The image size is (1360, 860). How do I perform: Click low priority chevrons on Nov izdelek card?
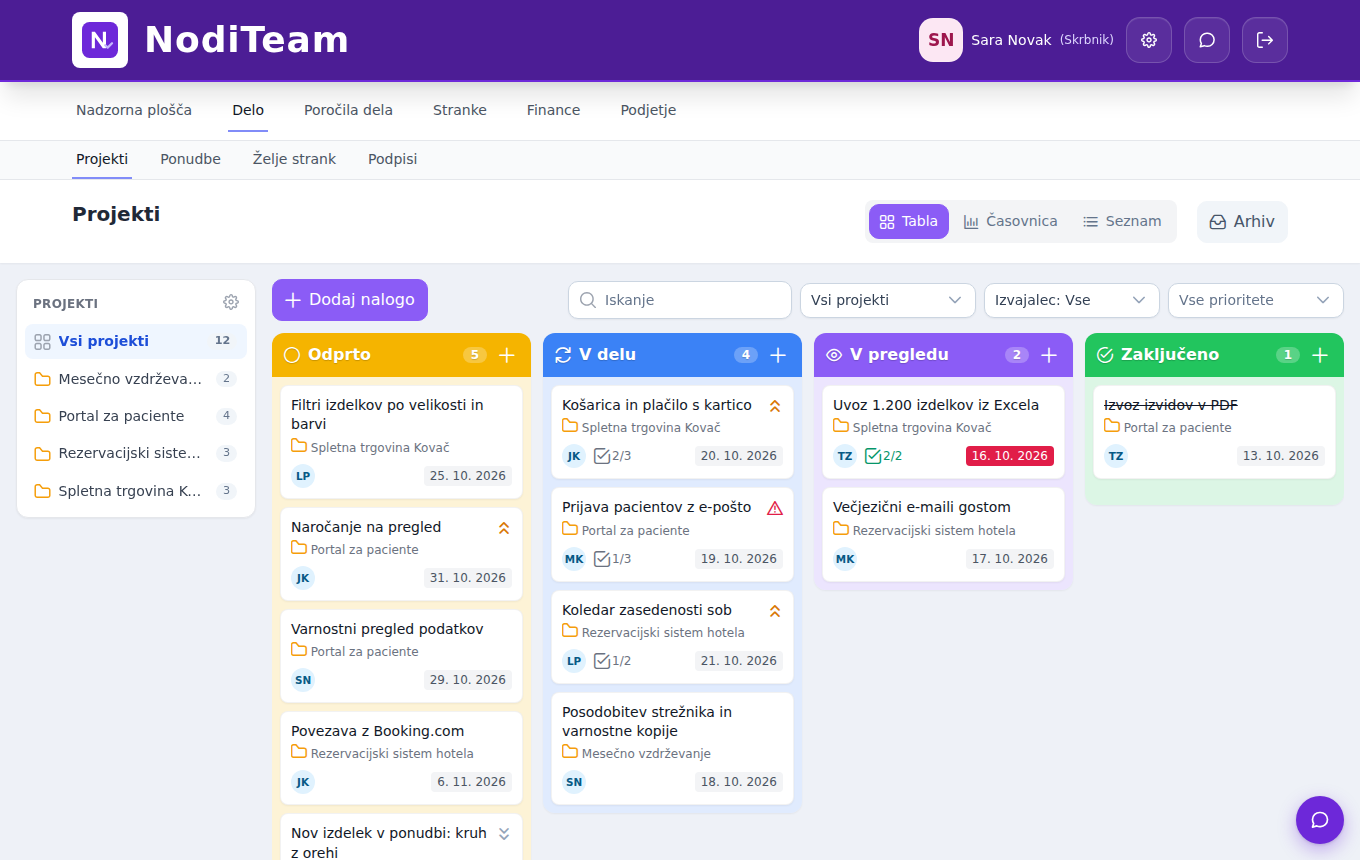coord(504,834)
